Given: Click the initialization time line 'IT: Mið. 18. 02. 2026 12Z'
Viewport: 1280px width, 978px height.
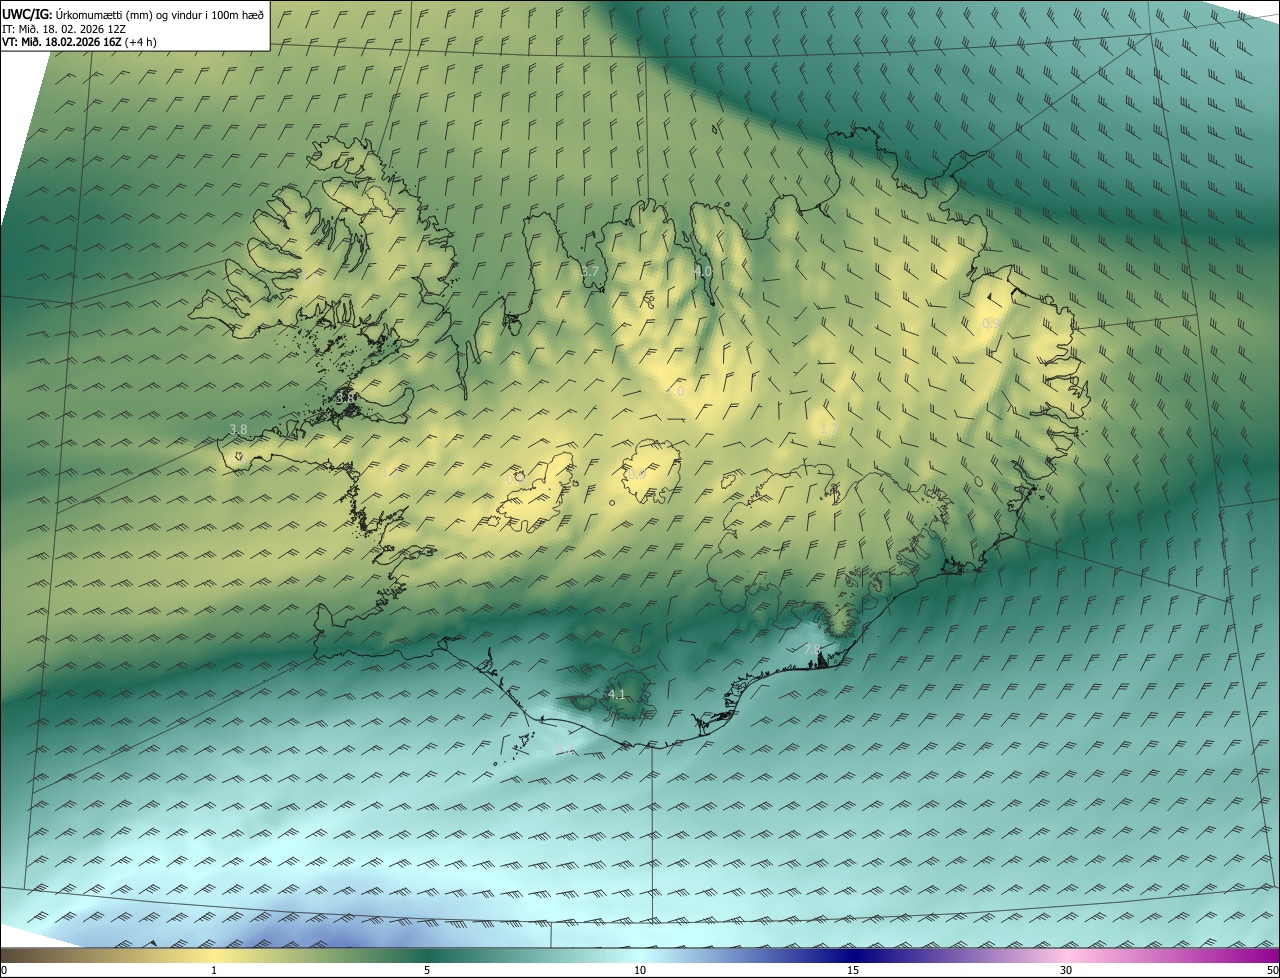Looking at the screenshot, I should (x=65, y=28).
